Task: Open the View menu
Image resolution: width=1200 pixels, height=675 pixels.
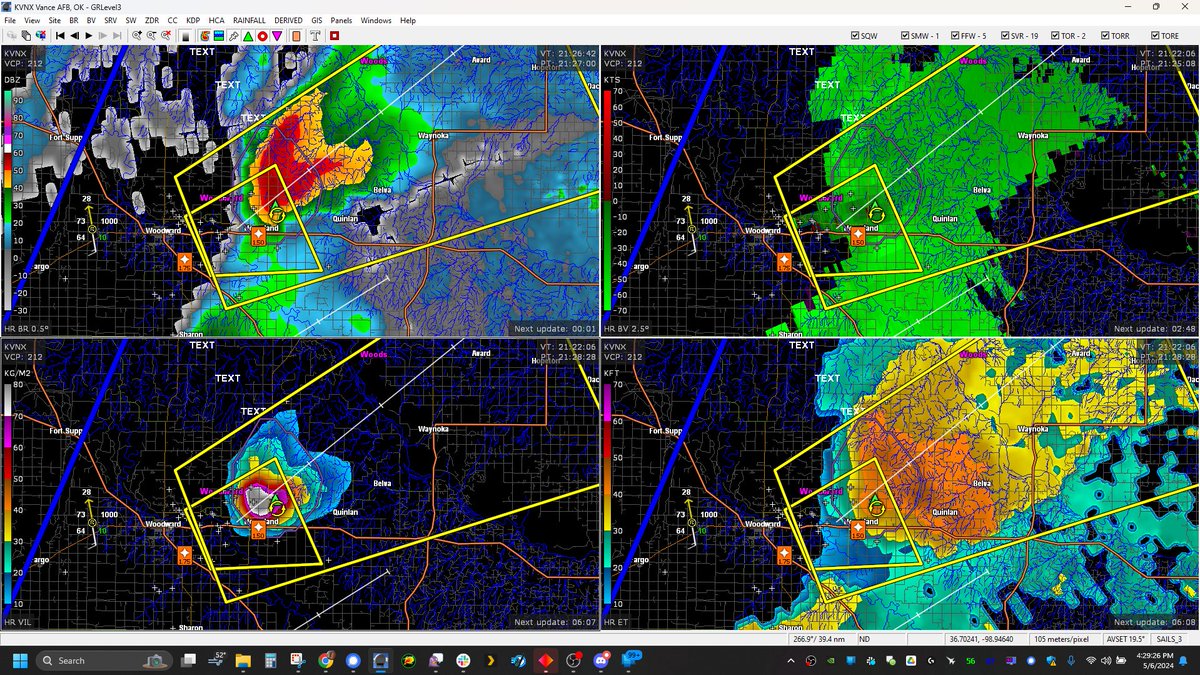Action: coord(33,20)
